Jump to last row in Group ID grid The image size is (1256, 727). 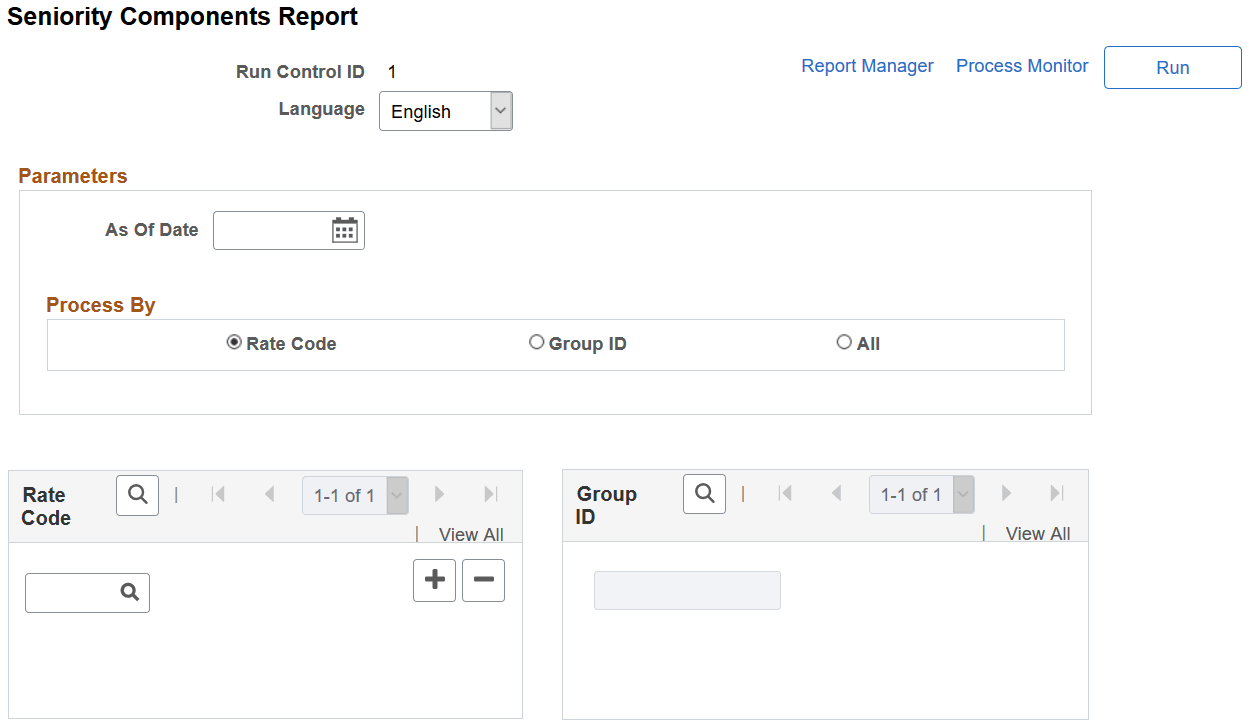[x=1057, y=493]
